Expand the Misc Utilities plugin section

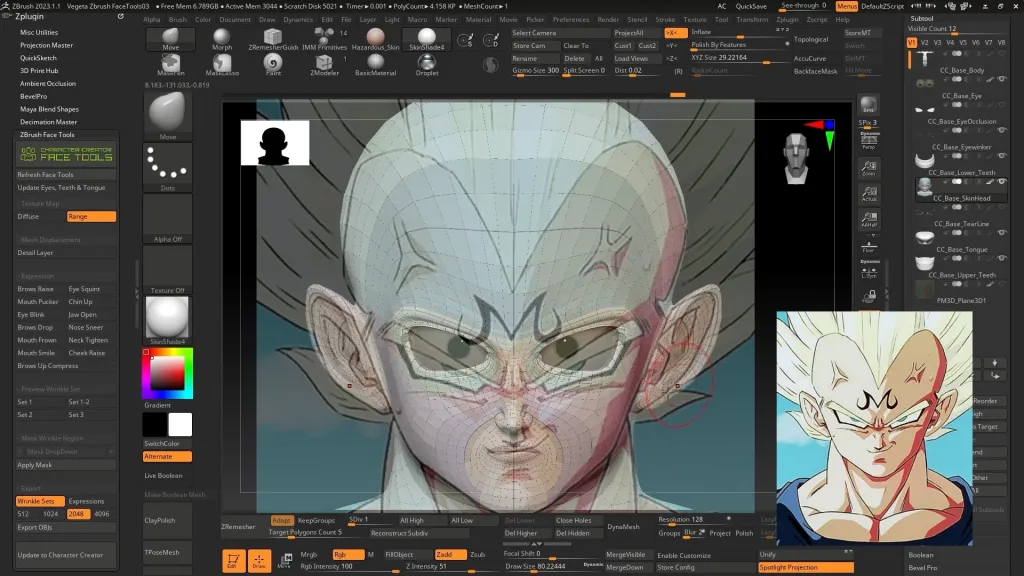point(39,32)
